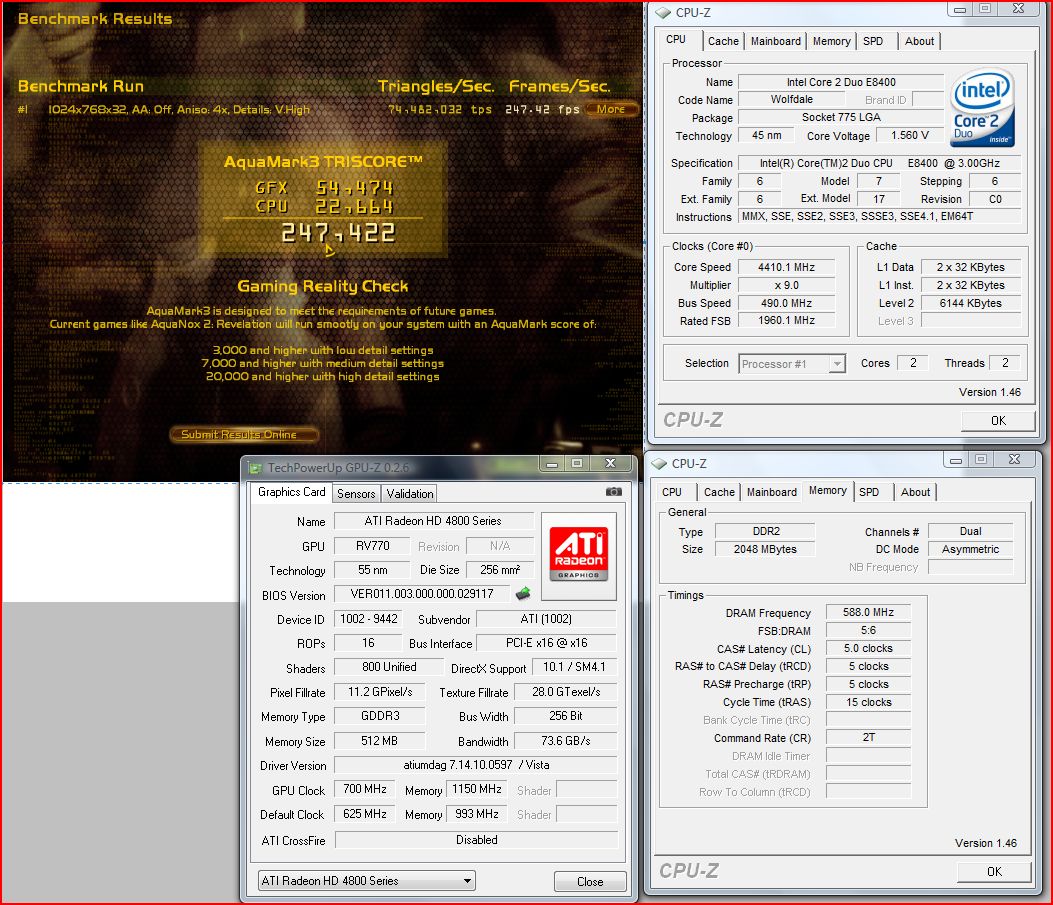Click the Core Voltage 1.560 V value
The height and width of the screenshot is (905, 1053).
pos(910,136)
